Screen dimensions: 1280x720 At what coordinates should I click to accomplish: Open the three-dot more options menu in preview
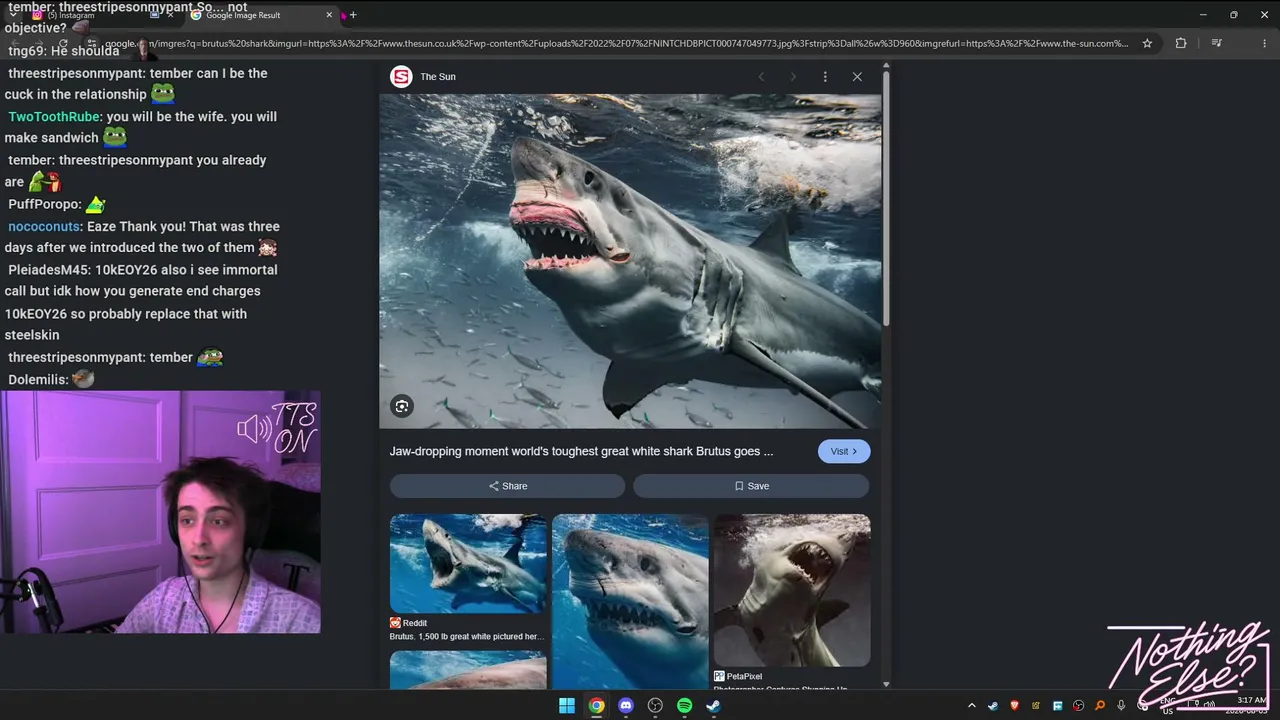pos(825,77)
